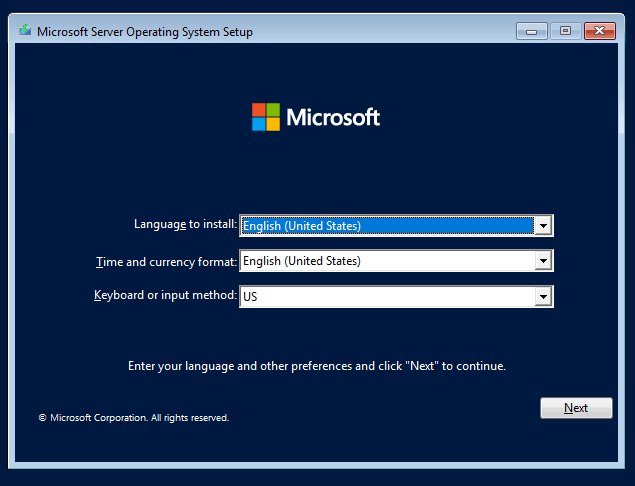The image size is (635, 486).
Task: Open the Time and currency format dropdown arrow
Action: click(x=543, y=261)
